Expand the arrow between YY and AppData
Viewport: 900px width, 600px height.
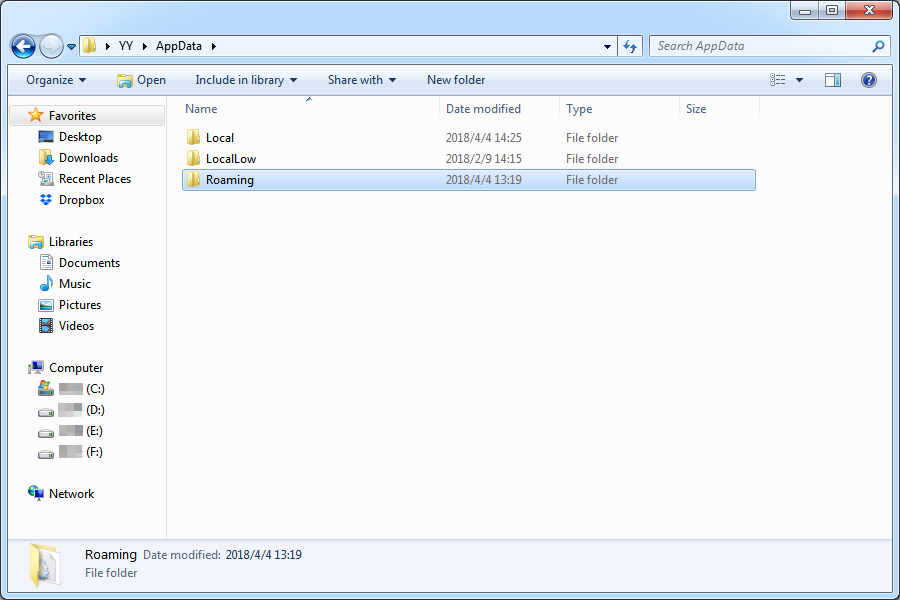click(145, 47)
